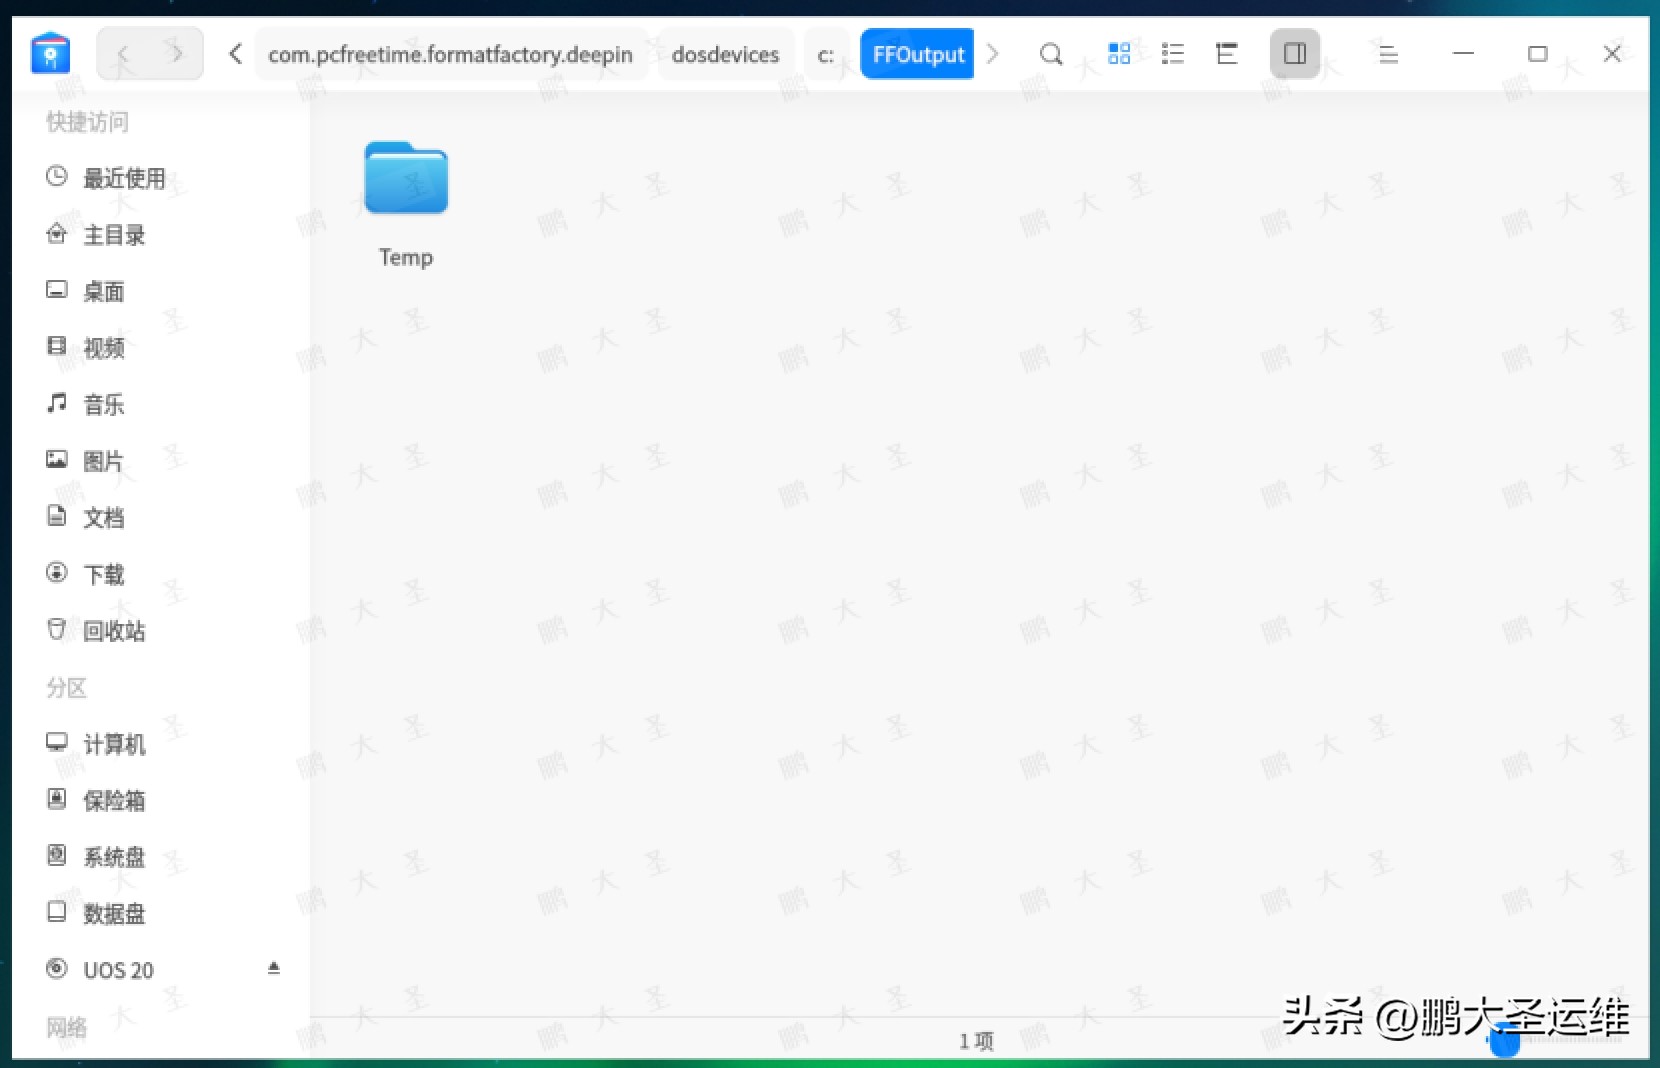Click the file manager logo icon
Screen dimensions: 1660x1068
[x=50, y=54]
